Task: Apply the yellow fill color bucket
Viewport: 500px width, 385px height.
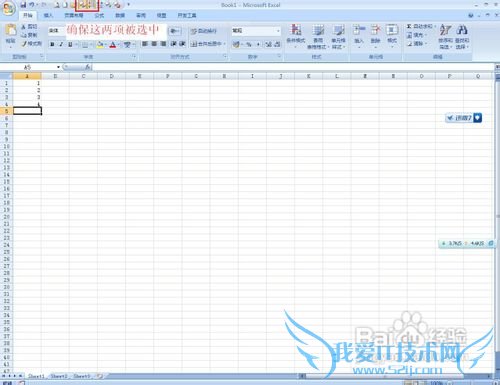Action: coord(100,44)
